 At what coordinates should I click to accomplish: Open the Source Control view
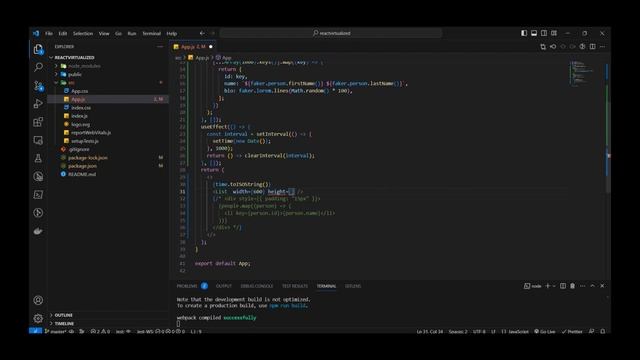pyautogui.click(x=38, y=85)
